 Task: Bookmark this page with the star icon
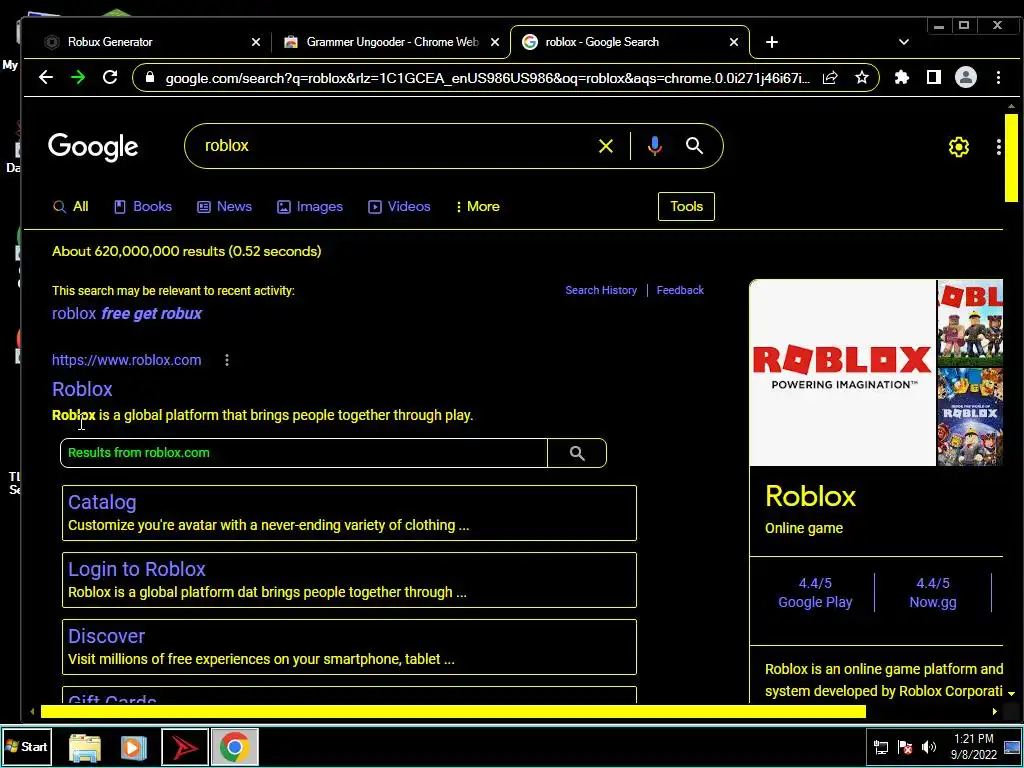tap(862, 78)
